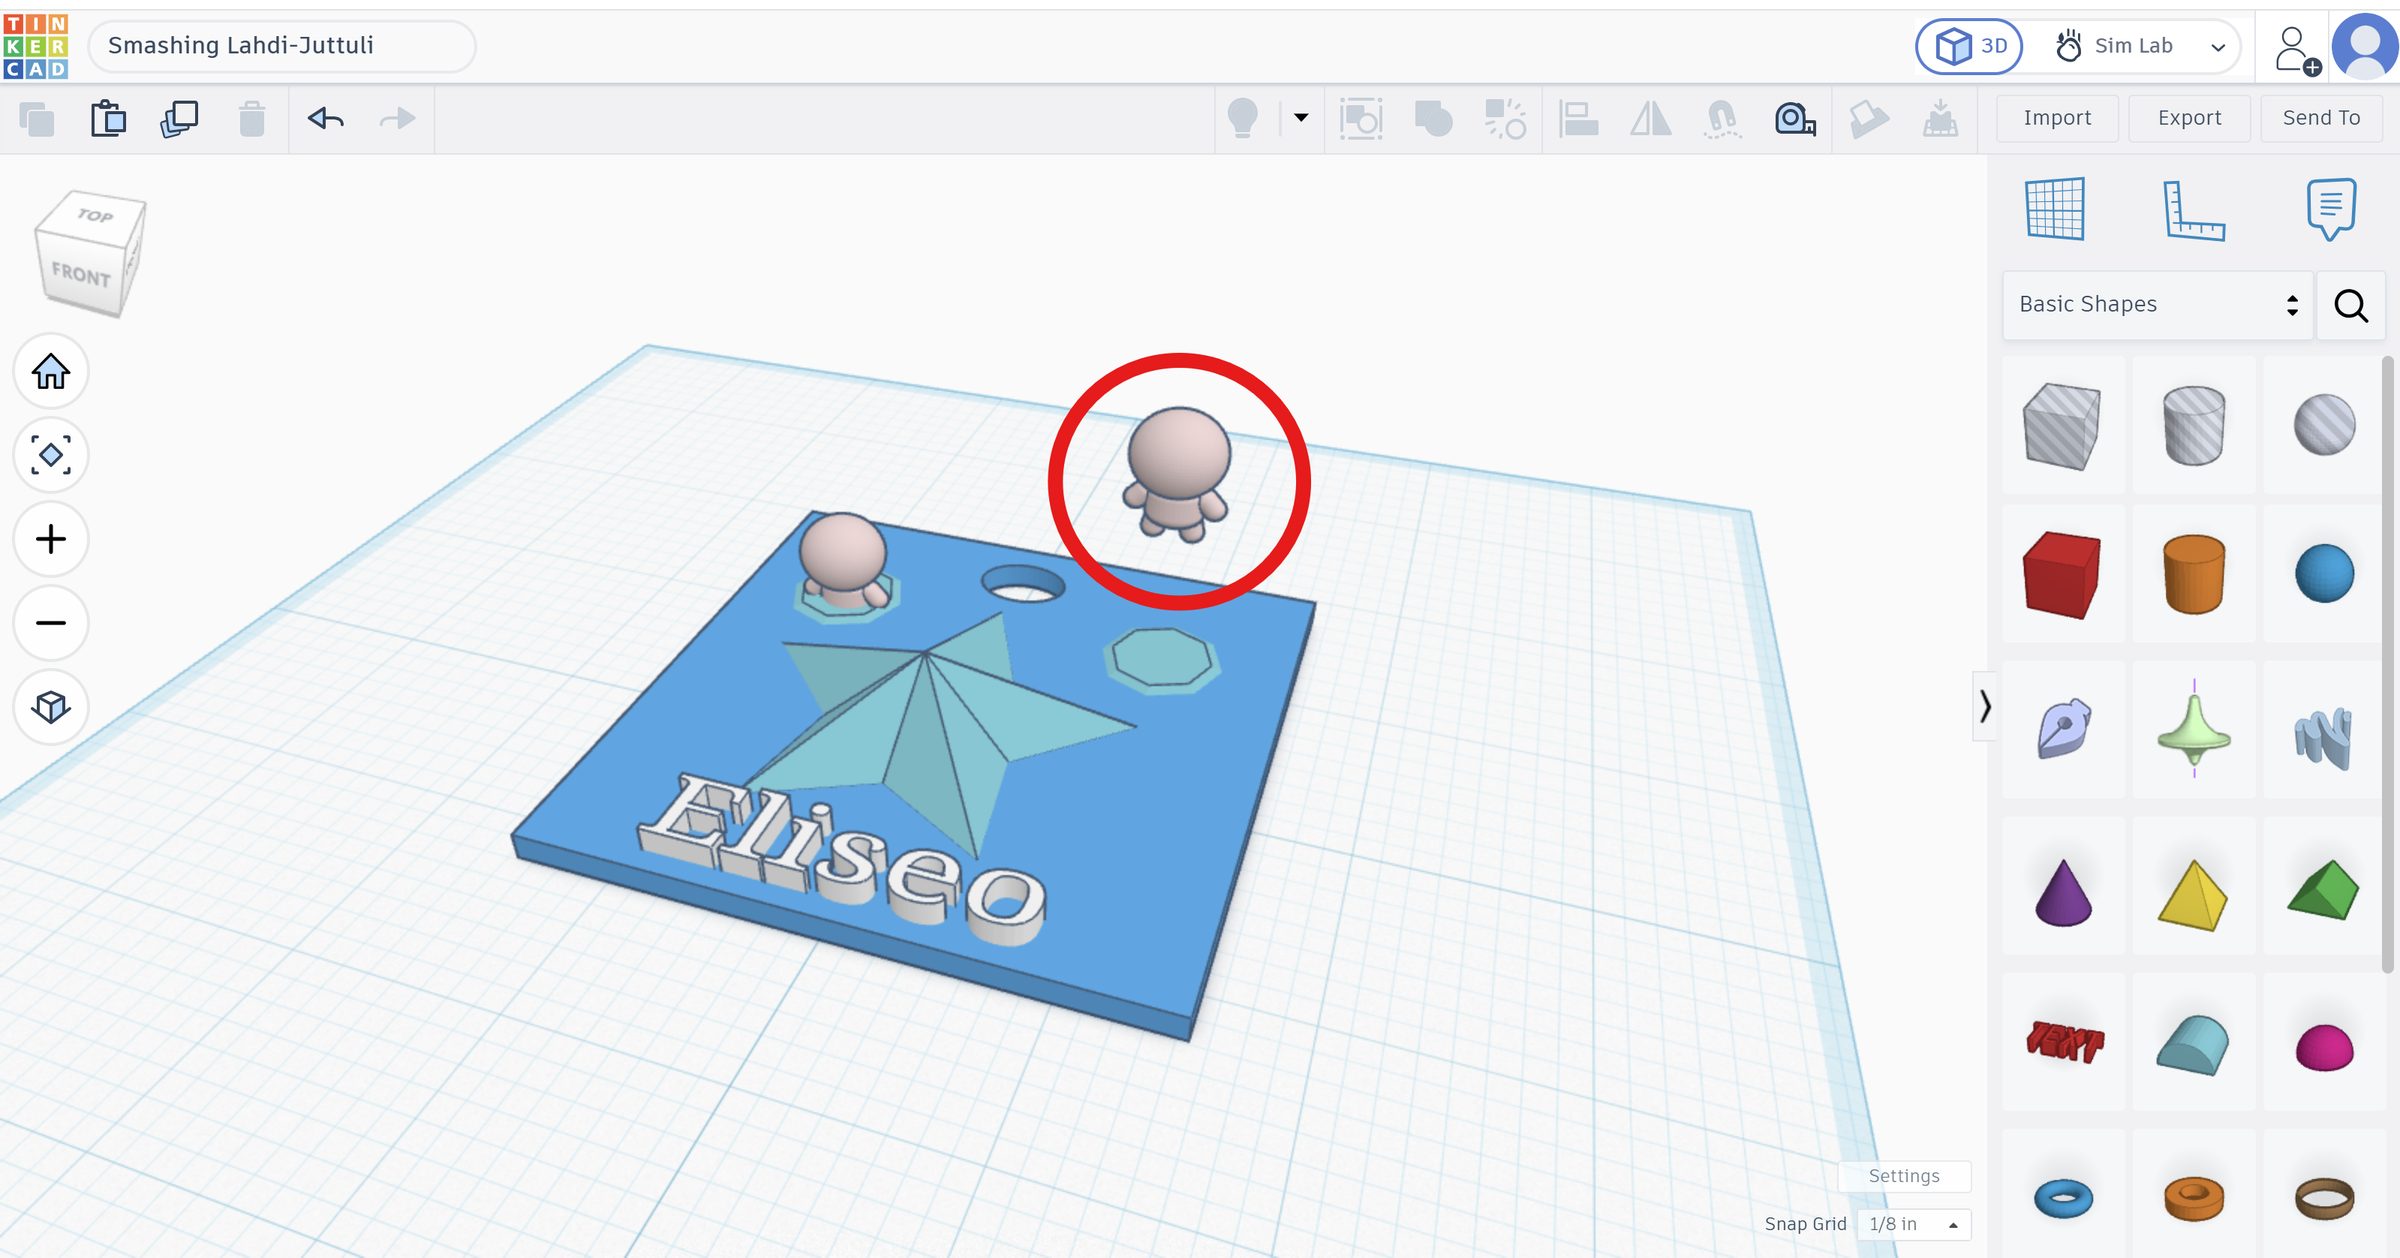This screenshot has height=1258, width=2400.
Task: Select the orange Tube shape
Action: 2194,1197
